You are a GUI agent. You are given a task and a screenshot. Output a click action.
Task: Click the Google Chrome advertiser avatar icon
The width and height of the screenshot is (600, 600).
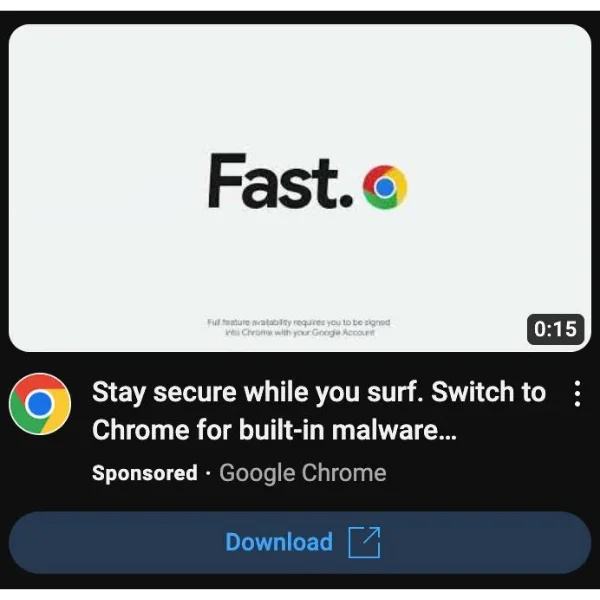(40, 404)
